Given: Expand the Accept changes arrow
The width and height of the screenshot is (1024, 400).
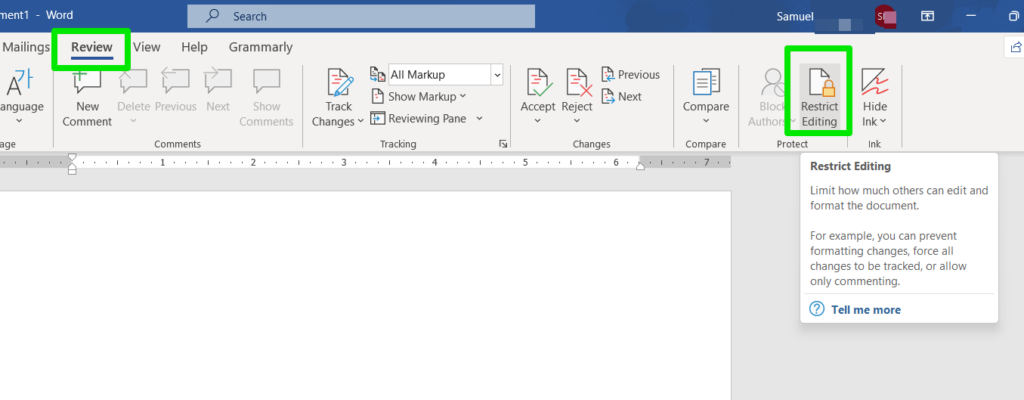Looking at the screenshot, I should pos(537,121).
